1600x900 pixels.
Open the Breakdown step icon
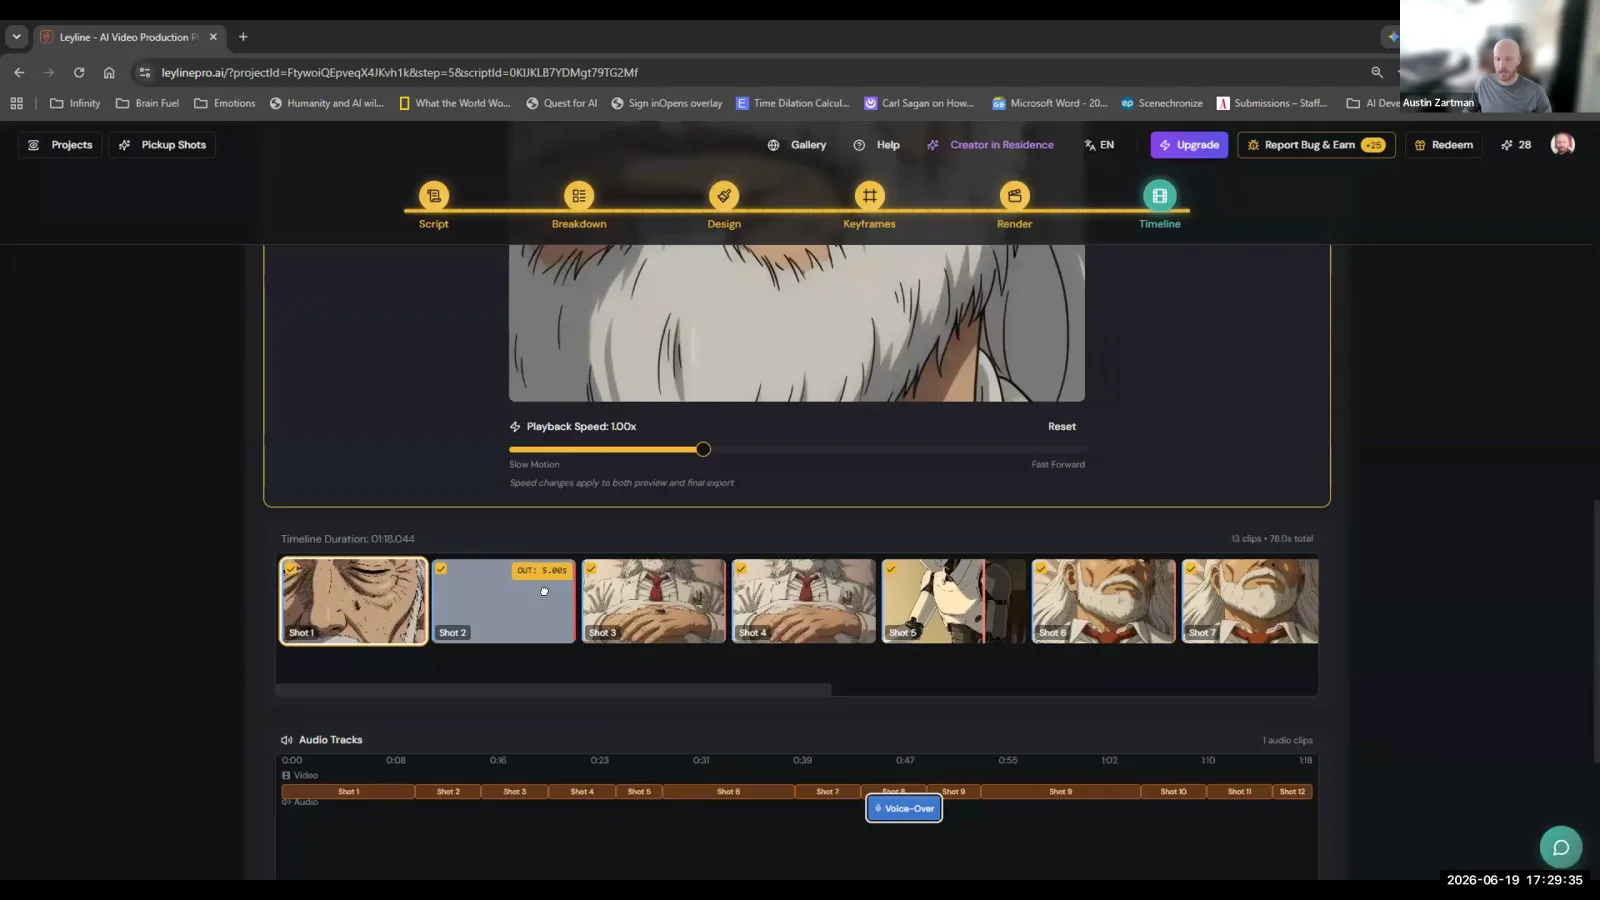pos(579,196)
